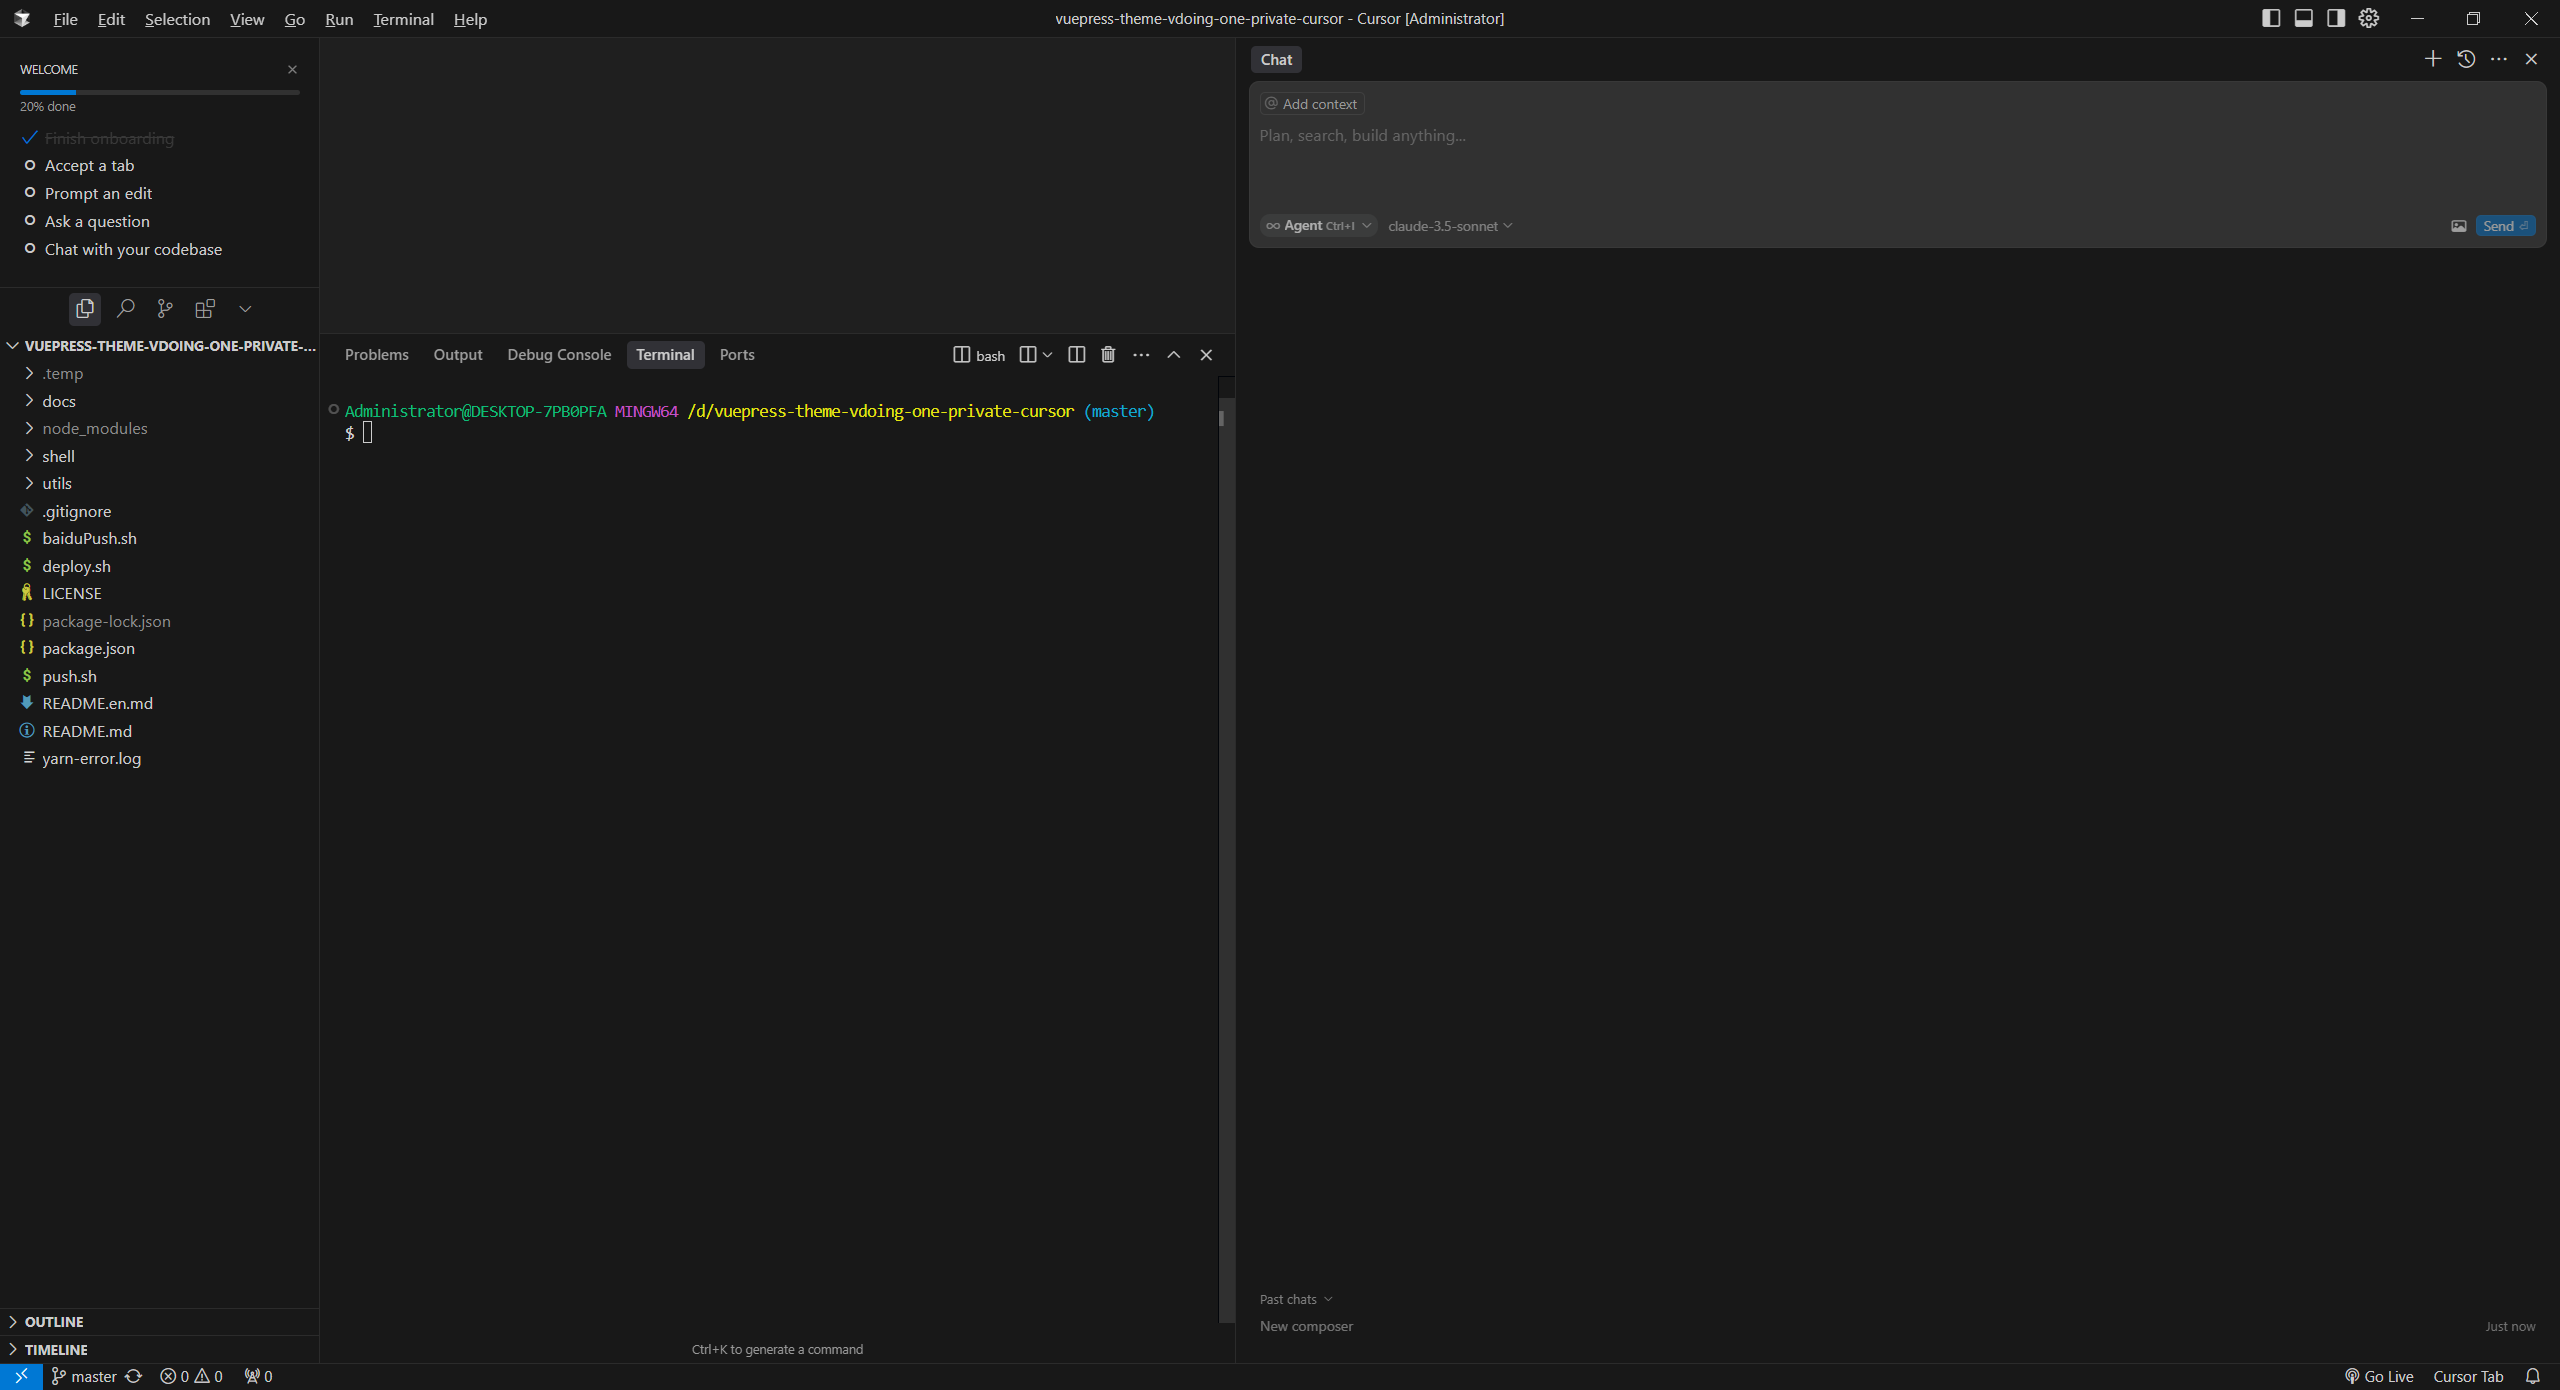
Task: Send the chat message
Action: pos(2505,226)
